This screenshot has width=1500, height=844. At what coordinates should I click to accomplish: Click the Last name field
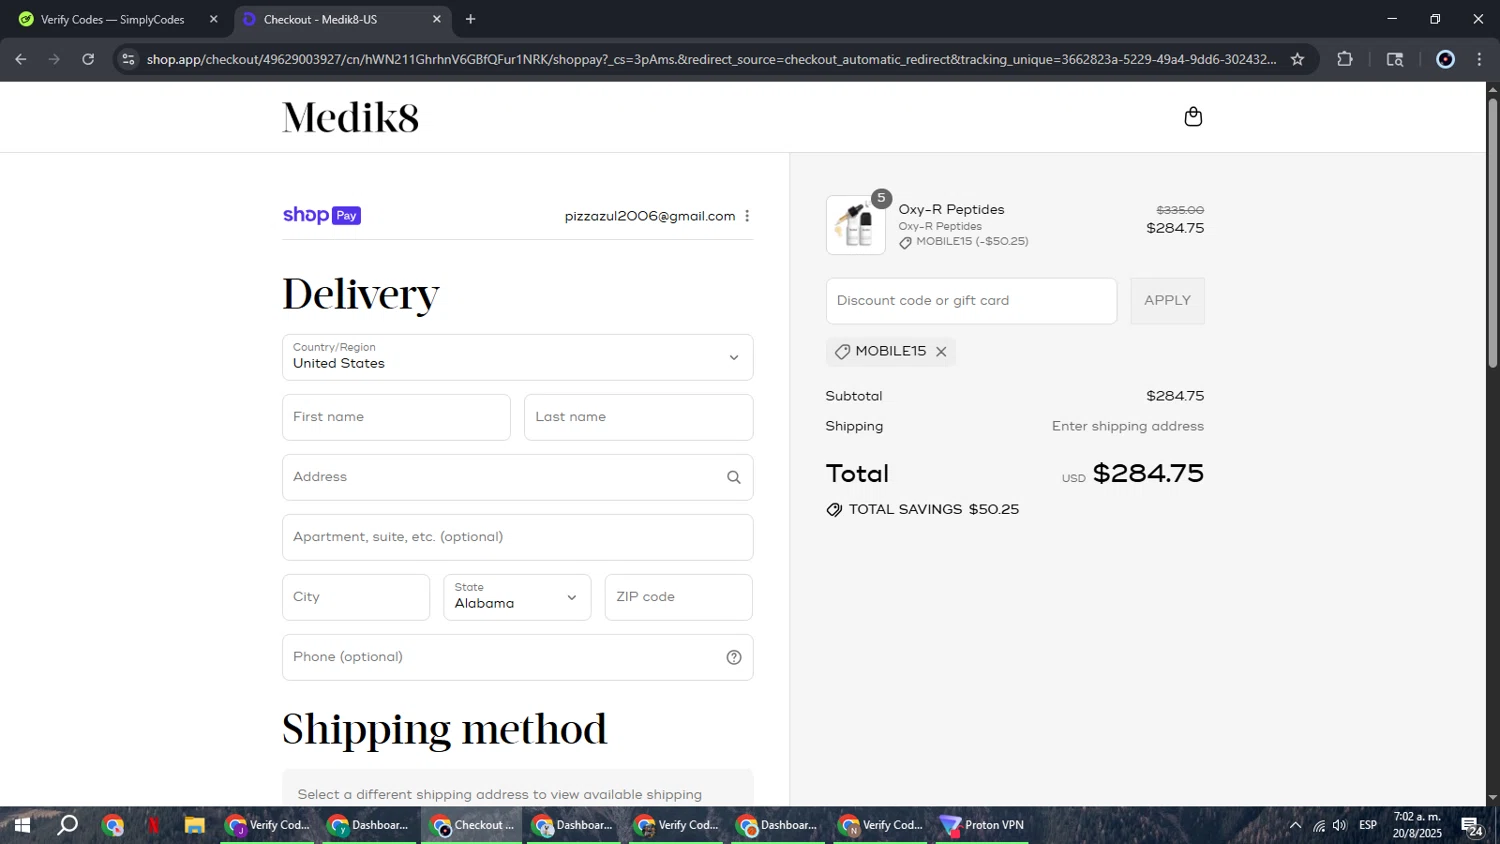pos(638,418)
